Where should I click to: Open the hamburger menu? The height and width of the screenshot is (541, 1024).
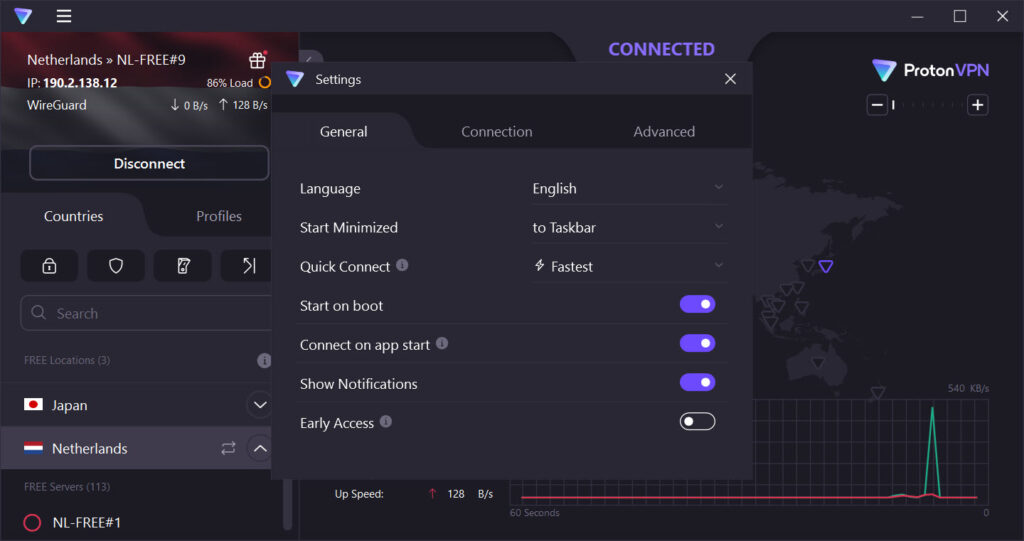(x=63, y=16)
